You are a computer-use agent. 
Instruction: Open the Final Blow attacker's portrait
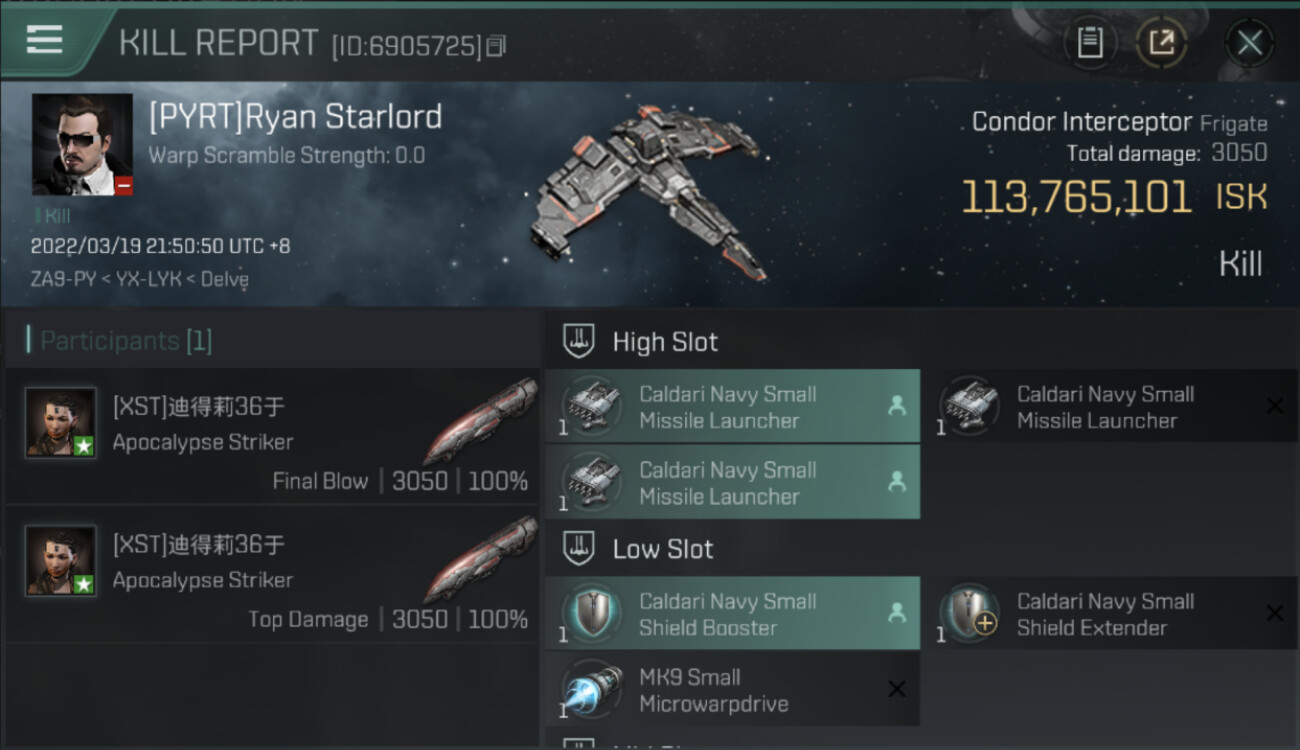[x=61, y=423]
